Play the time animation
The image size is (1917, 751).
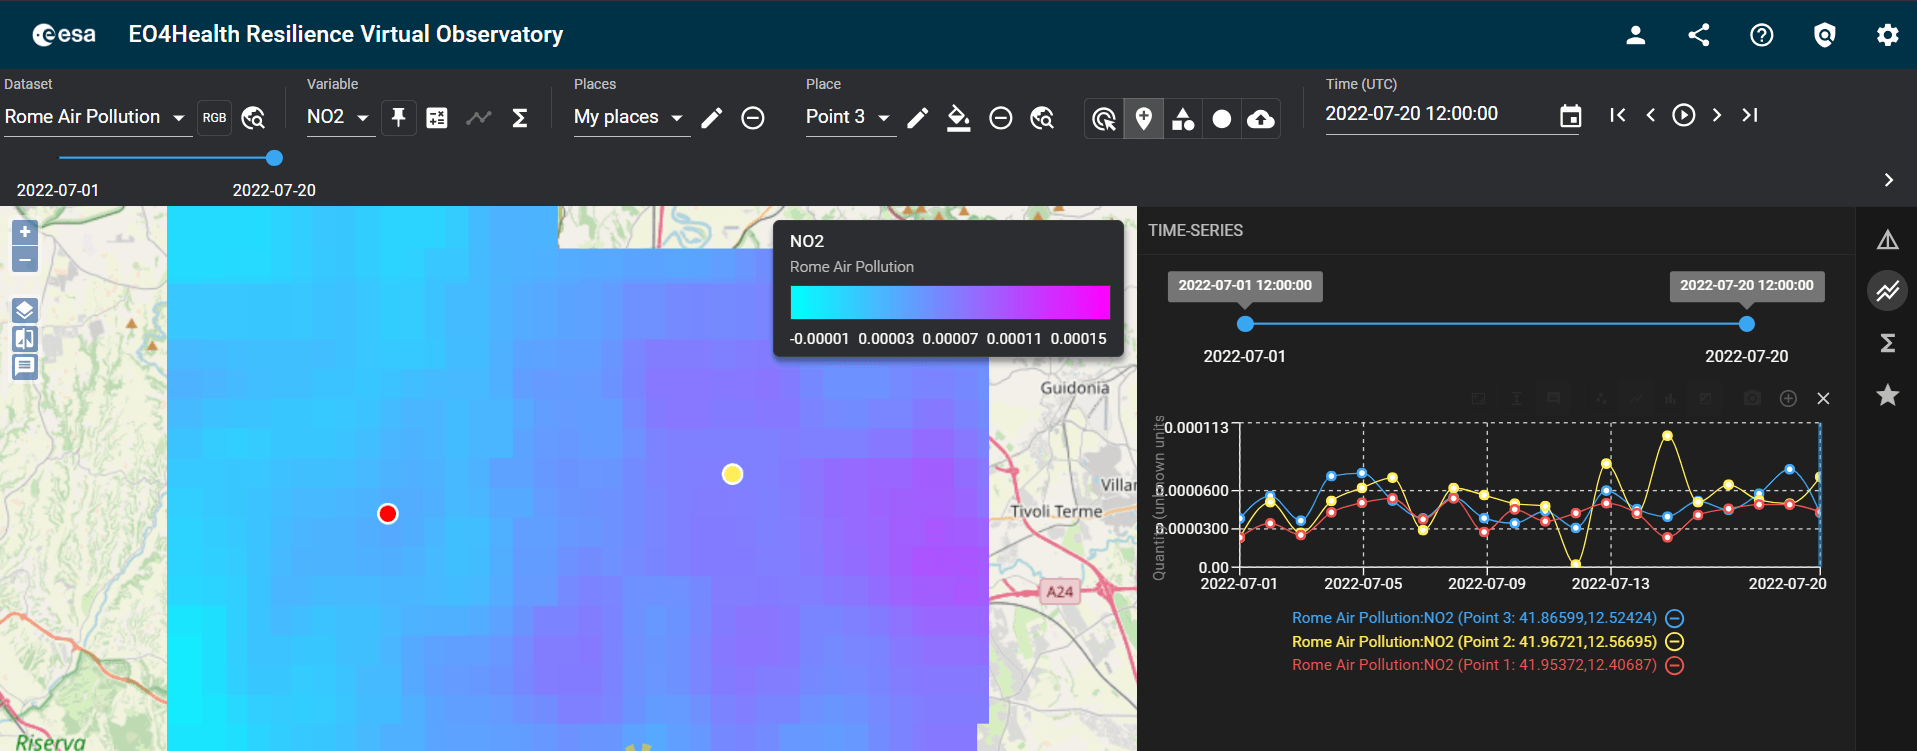(x=1684, y=115)
